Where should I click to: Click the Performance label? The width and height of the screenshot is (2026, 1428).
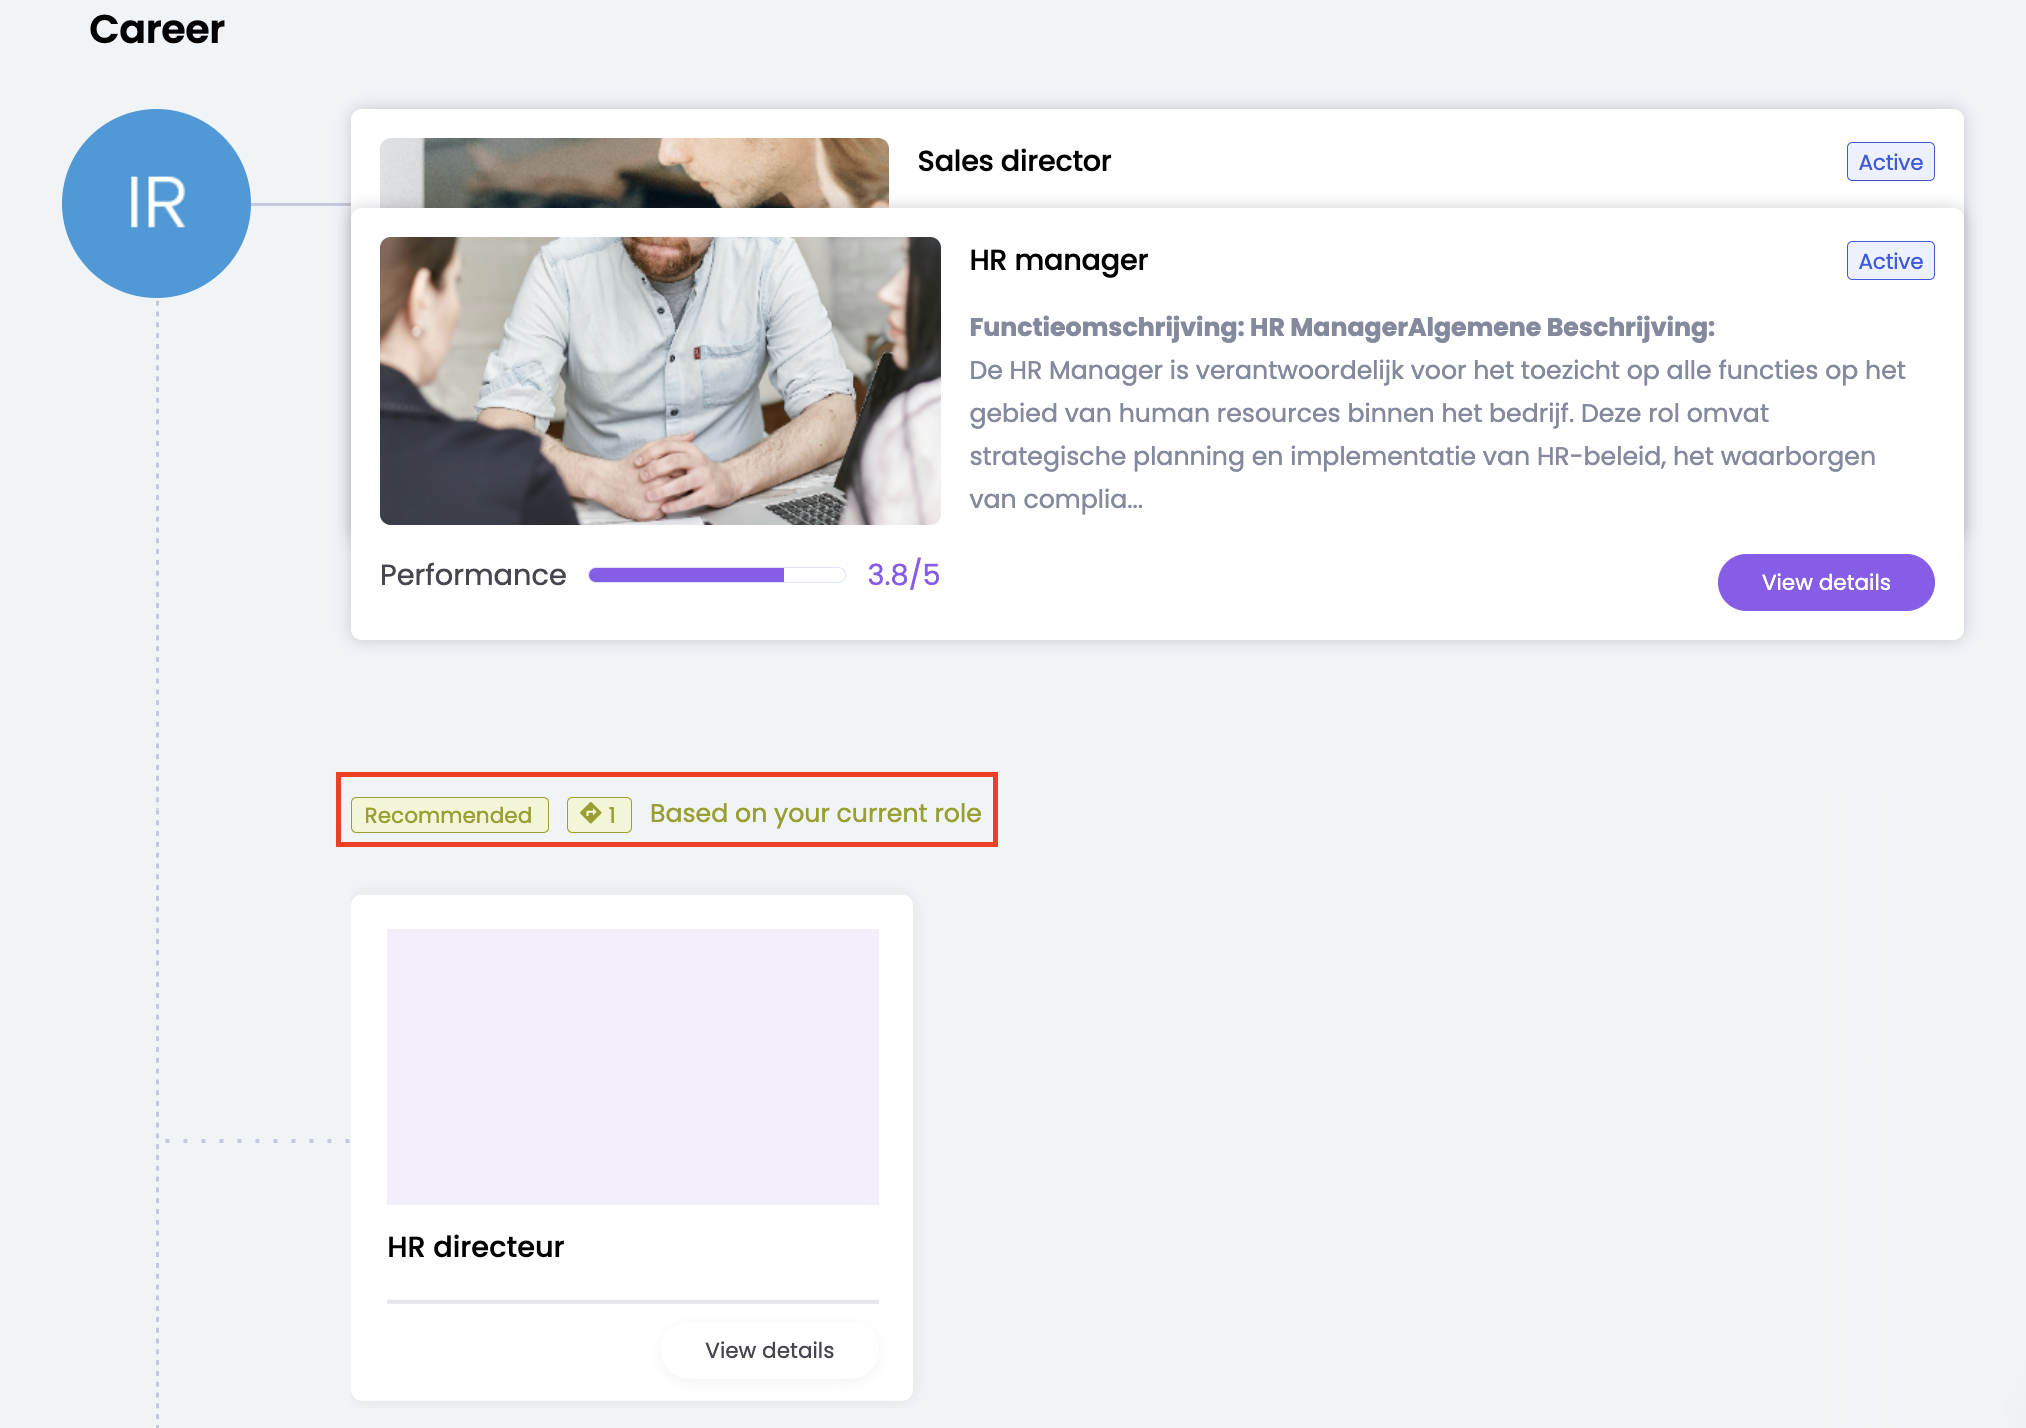point(473,575)
